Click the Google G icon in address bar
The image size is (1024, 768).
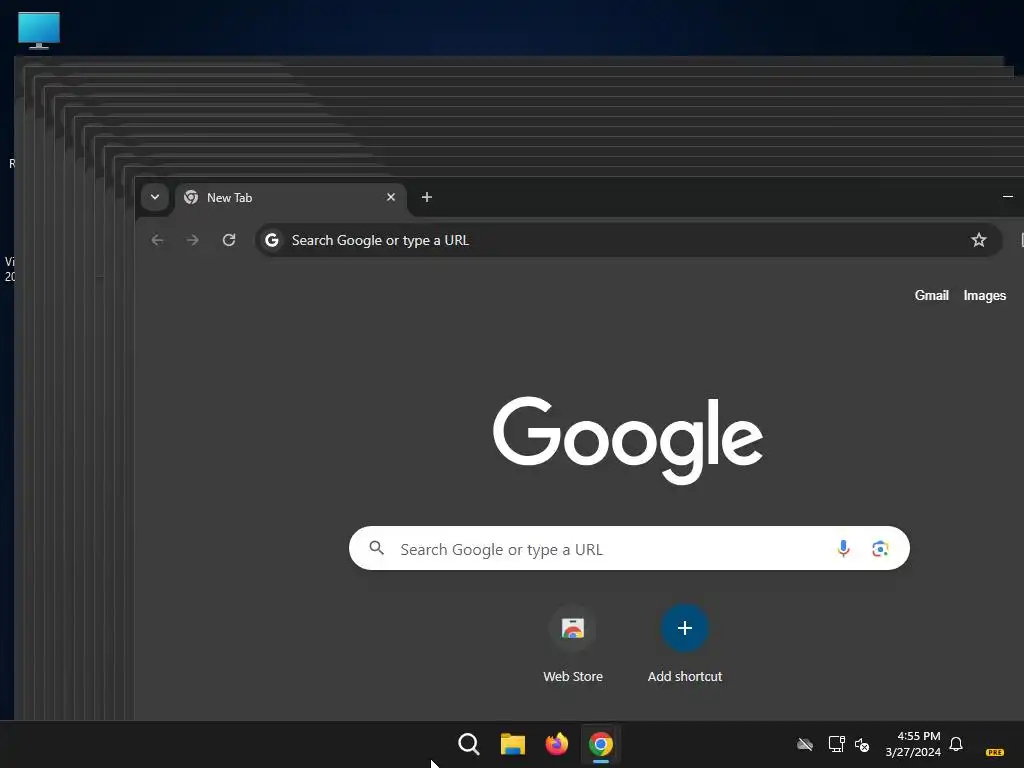pos(272,240)
